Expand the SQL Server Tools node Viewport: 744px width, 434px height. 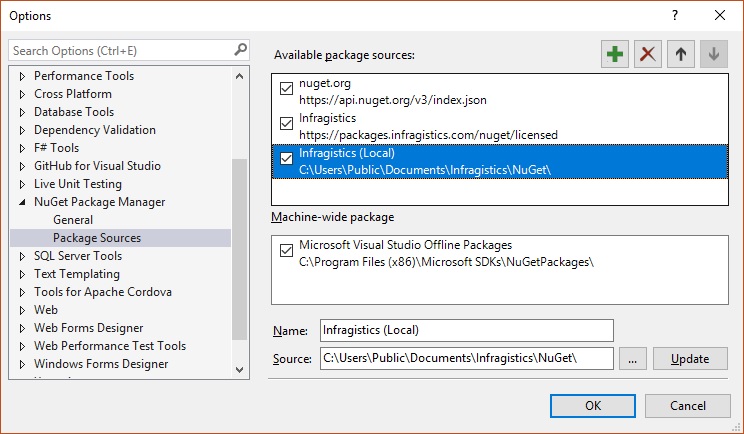coord(23,256)
